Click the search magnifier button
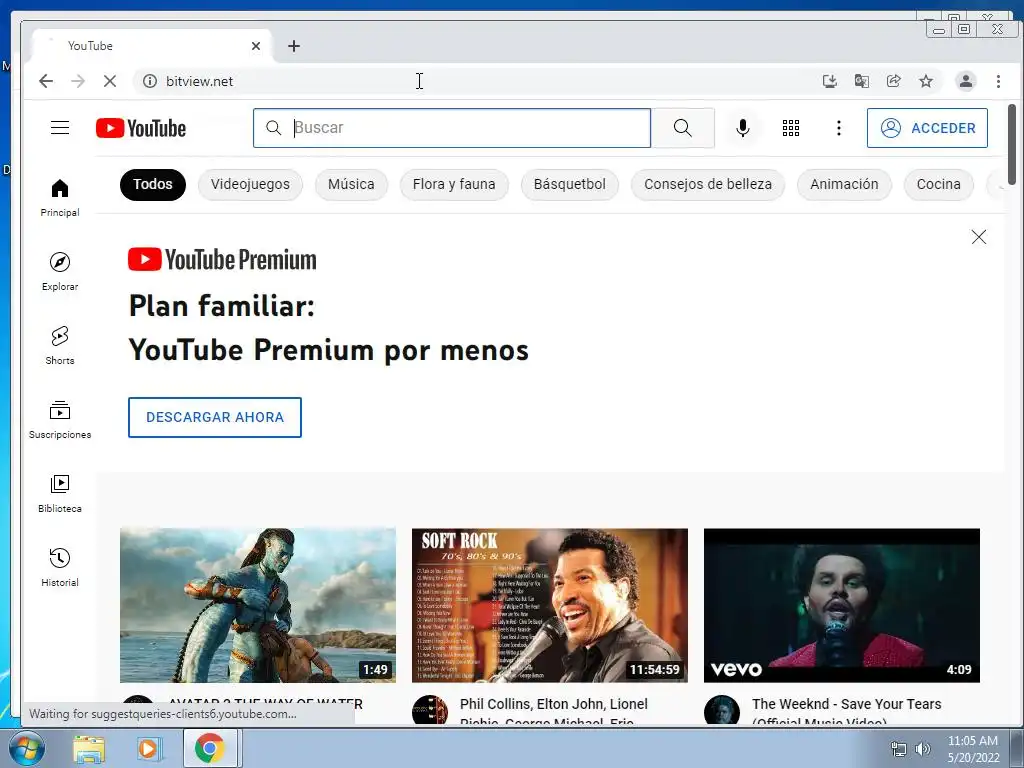The width and height of the screenshot is (1024, 768). click(682, 128)
